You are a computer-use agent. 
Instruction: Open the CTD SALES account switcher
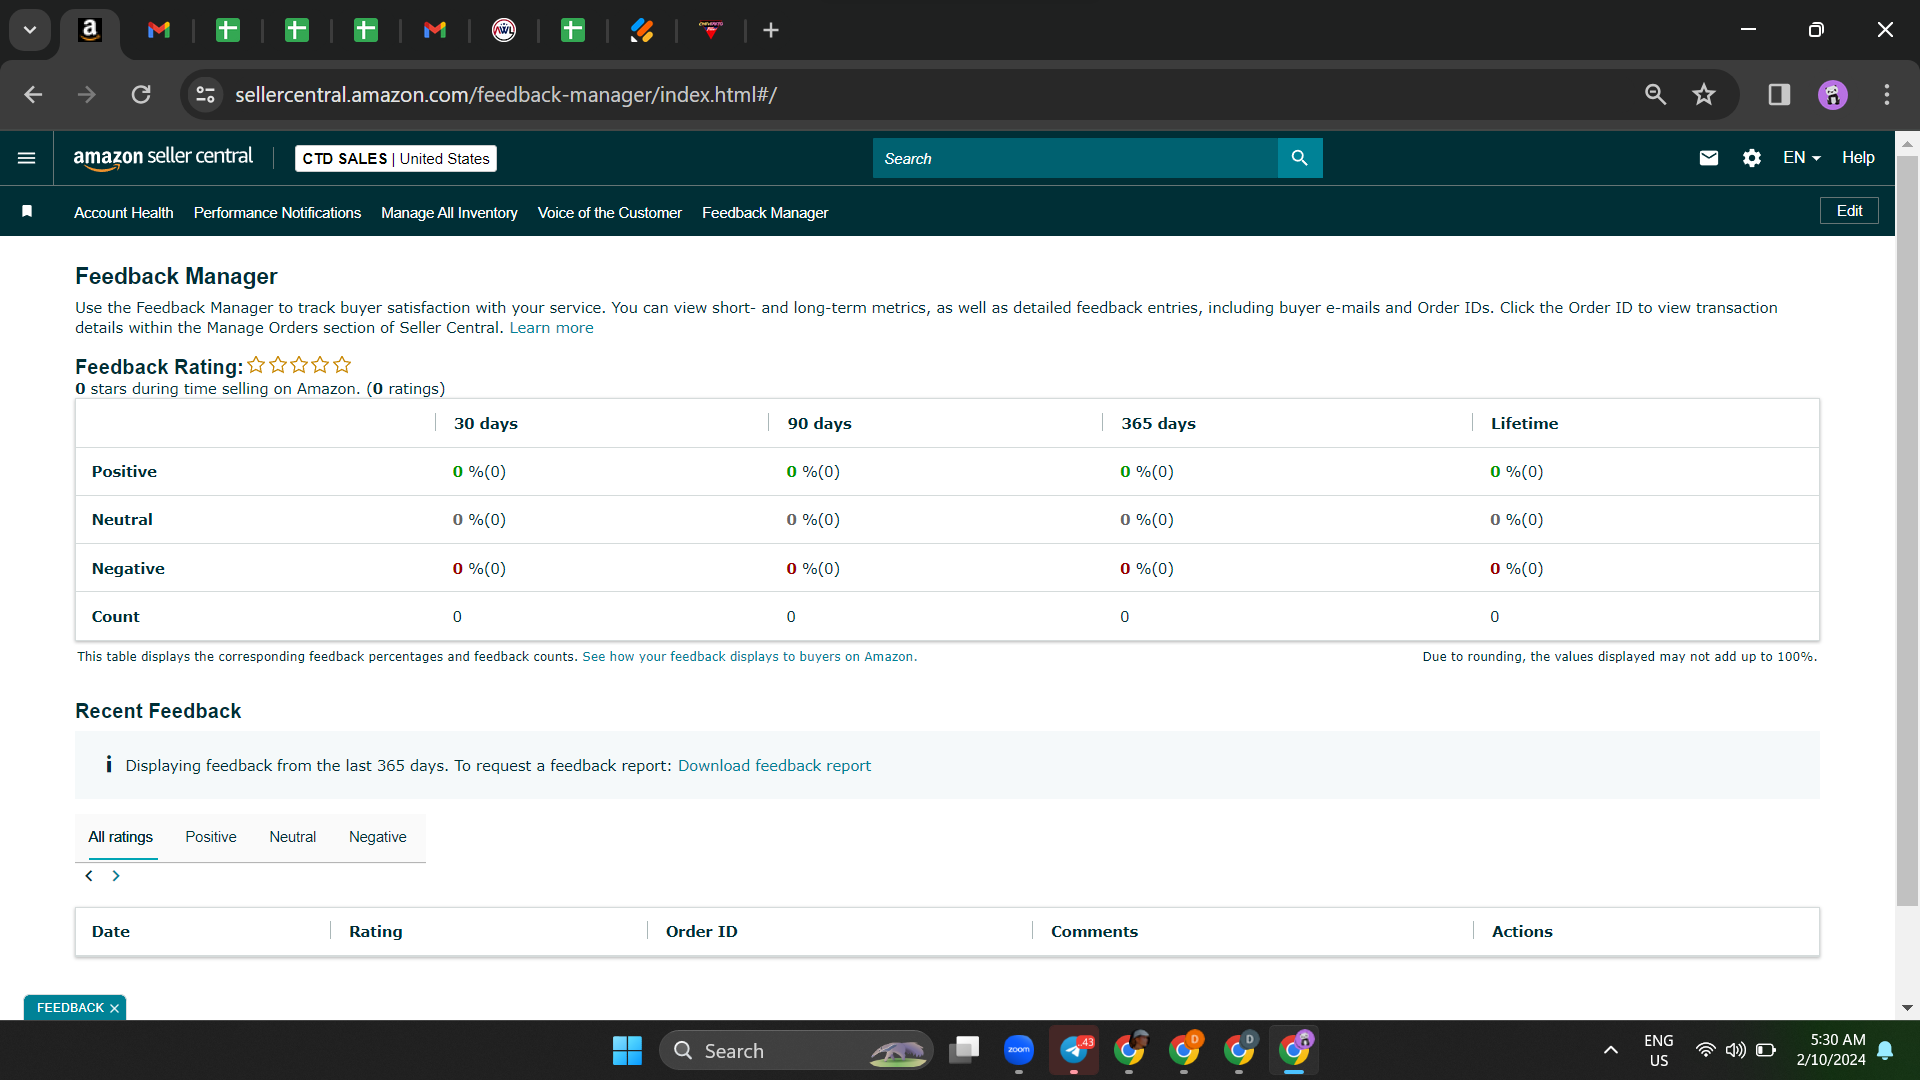[x=396, y=159]
